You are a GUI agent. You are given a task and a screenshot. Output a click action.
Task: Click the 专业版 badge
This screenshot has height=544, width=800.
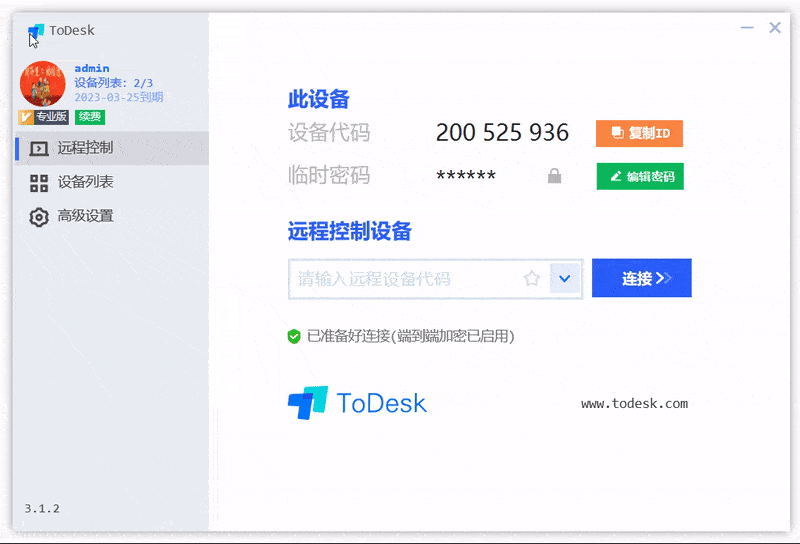click(43, 117)
